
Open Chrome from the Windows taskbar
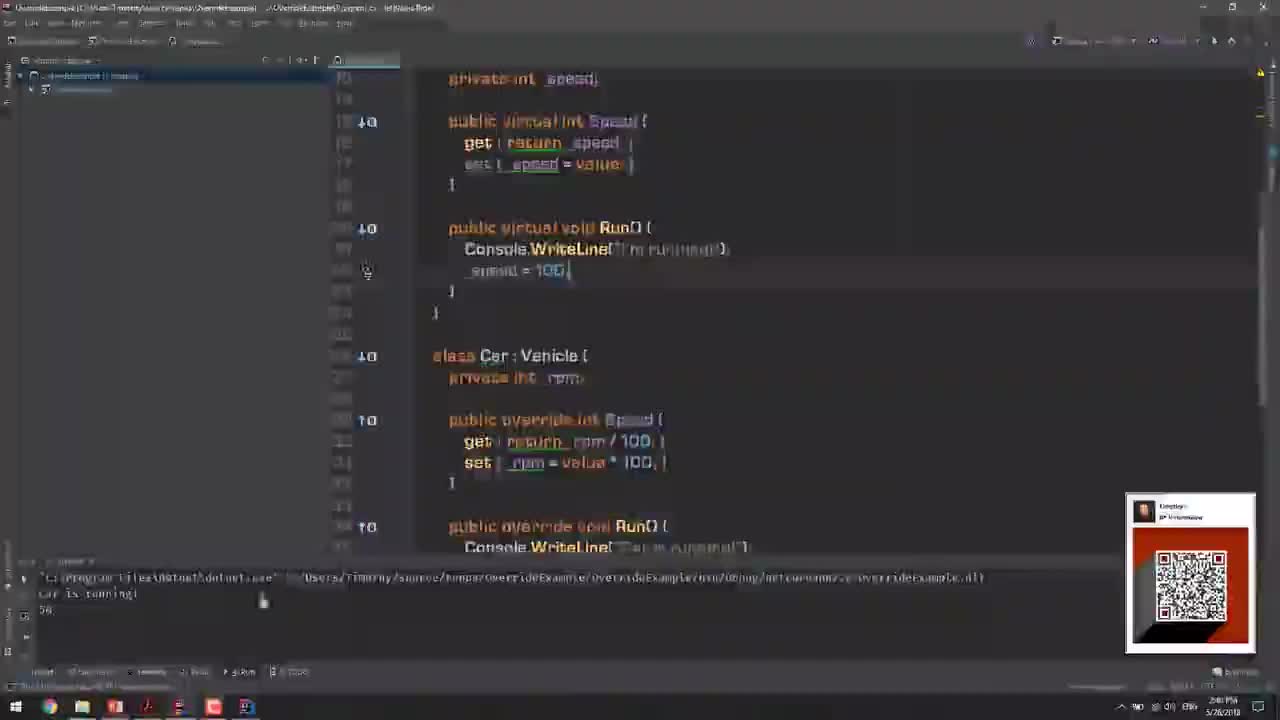coord(49,708)
